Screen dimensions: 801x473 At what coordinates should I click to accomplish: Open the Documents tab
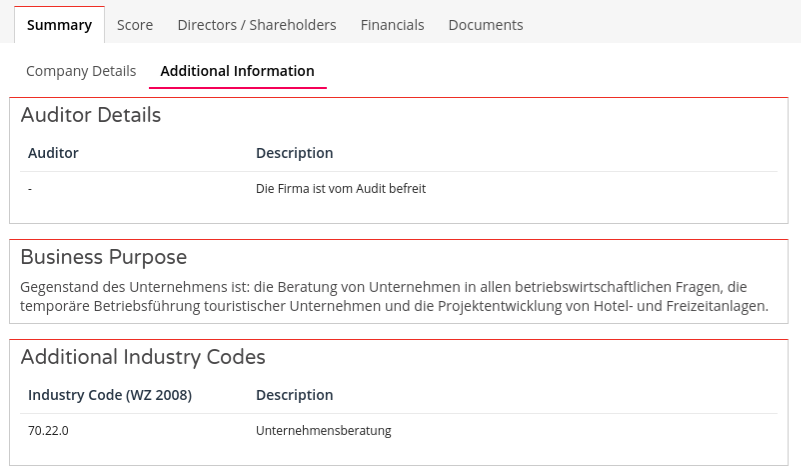tap(485, 25)
